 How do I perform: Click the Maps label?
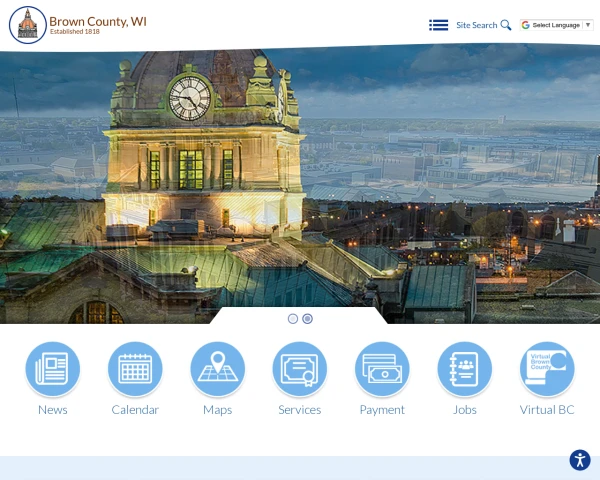tap(218, 410)
